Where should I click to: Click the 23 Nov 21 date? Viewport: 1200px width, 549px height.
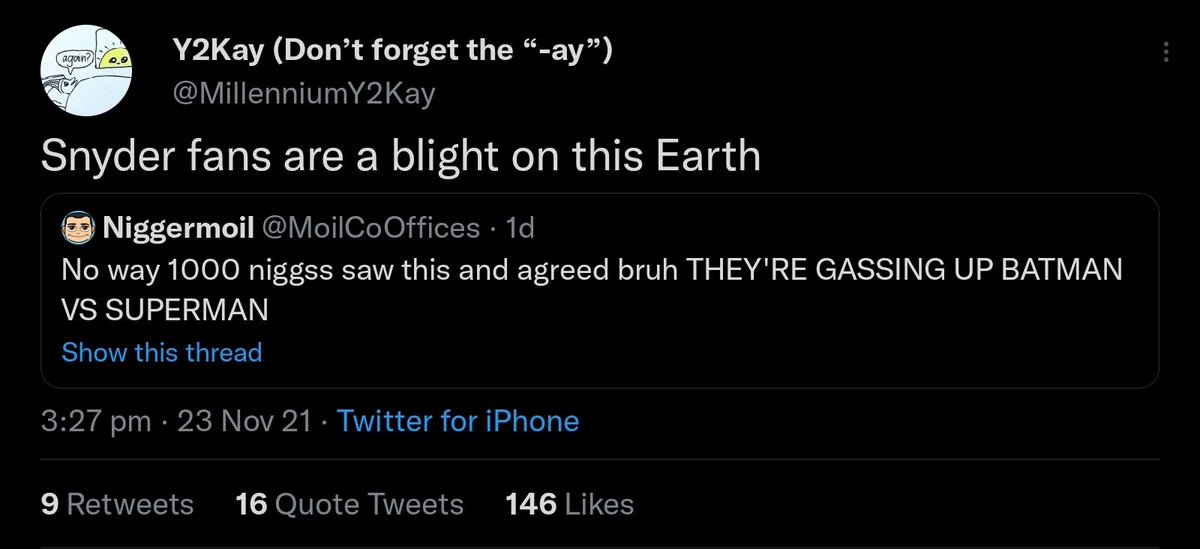(x=244, y=421)
